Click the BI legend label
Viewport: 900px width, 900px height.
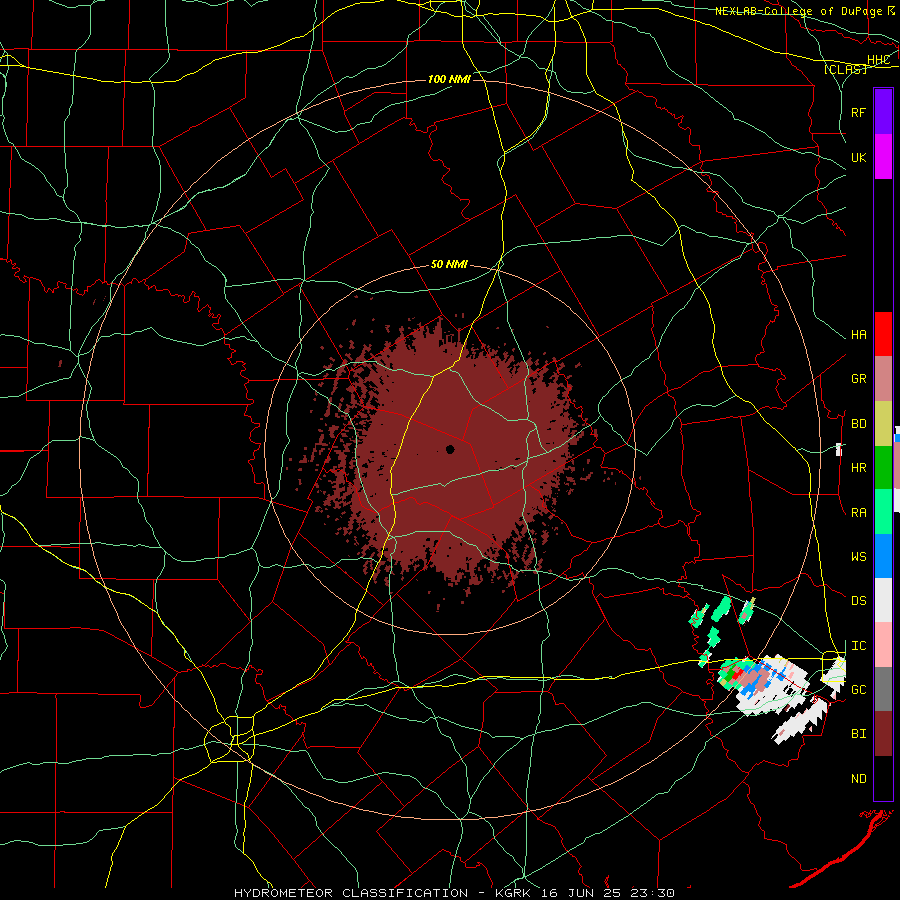859,734
